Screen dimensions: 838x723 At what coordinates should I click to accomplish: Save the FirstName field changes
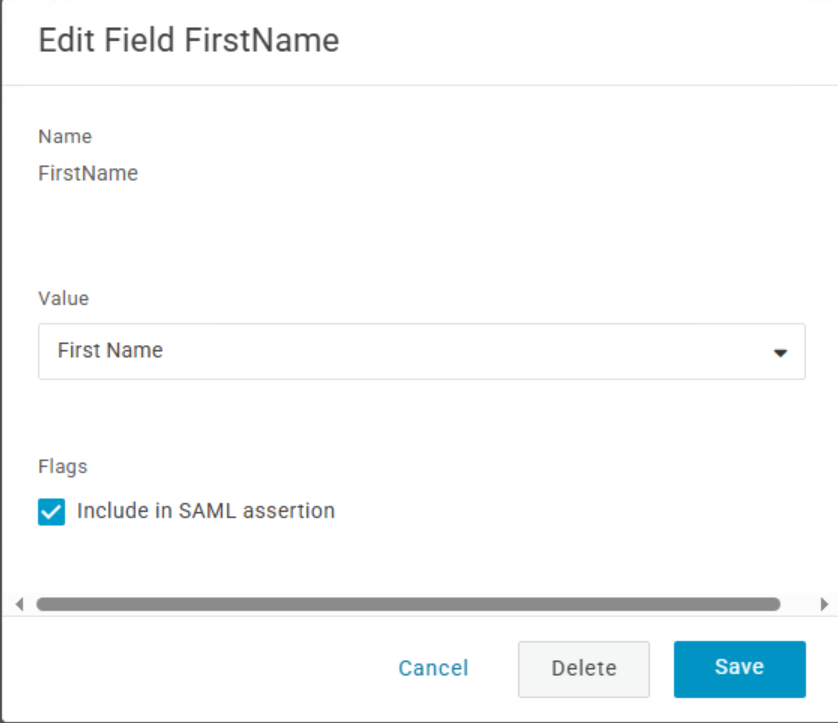[739, 668]
